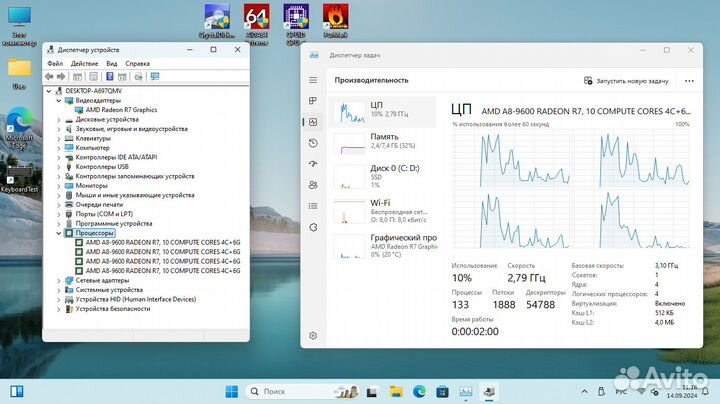Viewport: 720px width, 404px height.
Task: Open CPUID CPU-Z desktop shortcut
Action: click(296, 24)
